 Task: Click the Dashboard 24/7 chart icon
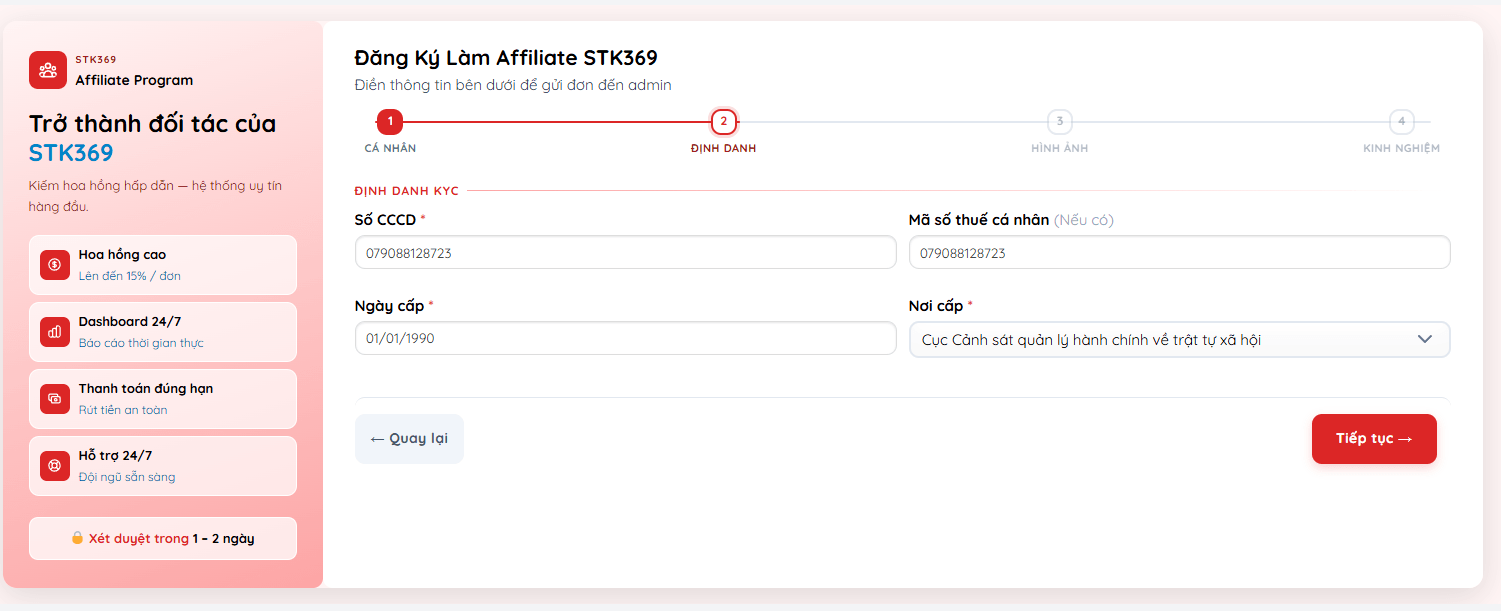[x=55, y=332]
